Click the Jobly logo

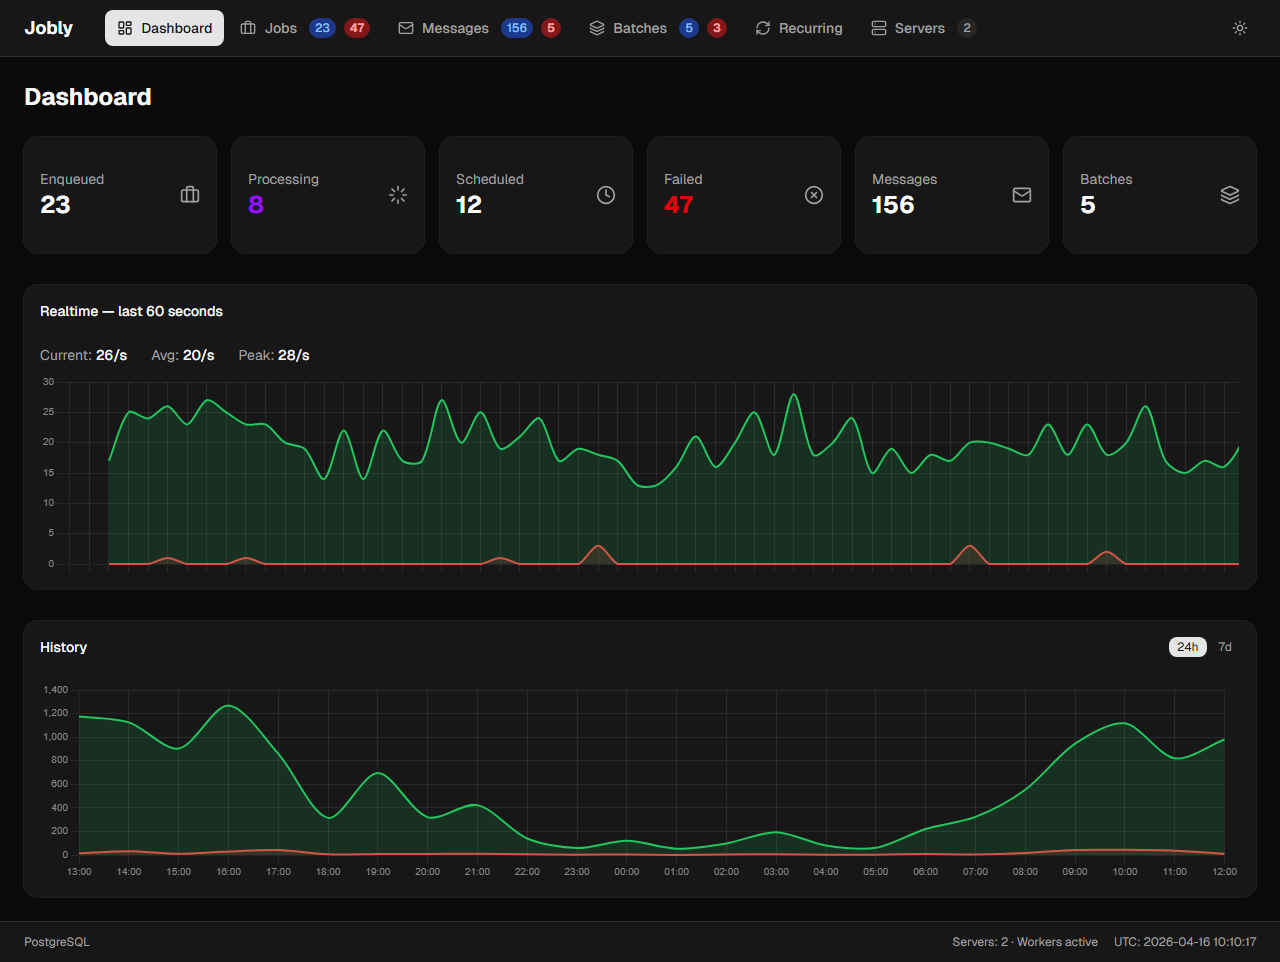pyautogui.click(x=48, y=28)
